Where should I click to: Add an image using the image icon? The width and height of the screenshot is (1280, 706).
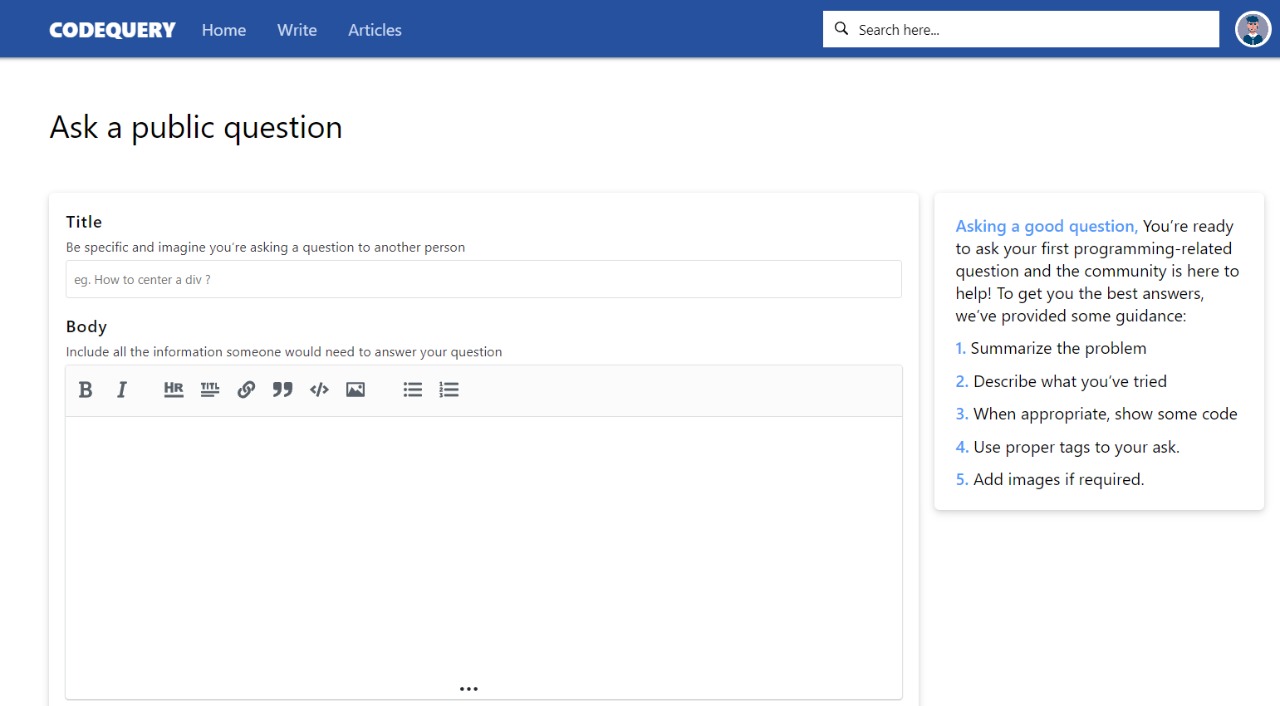coord(355,390)
